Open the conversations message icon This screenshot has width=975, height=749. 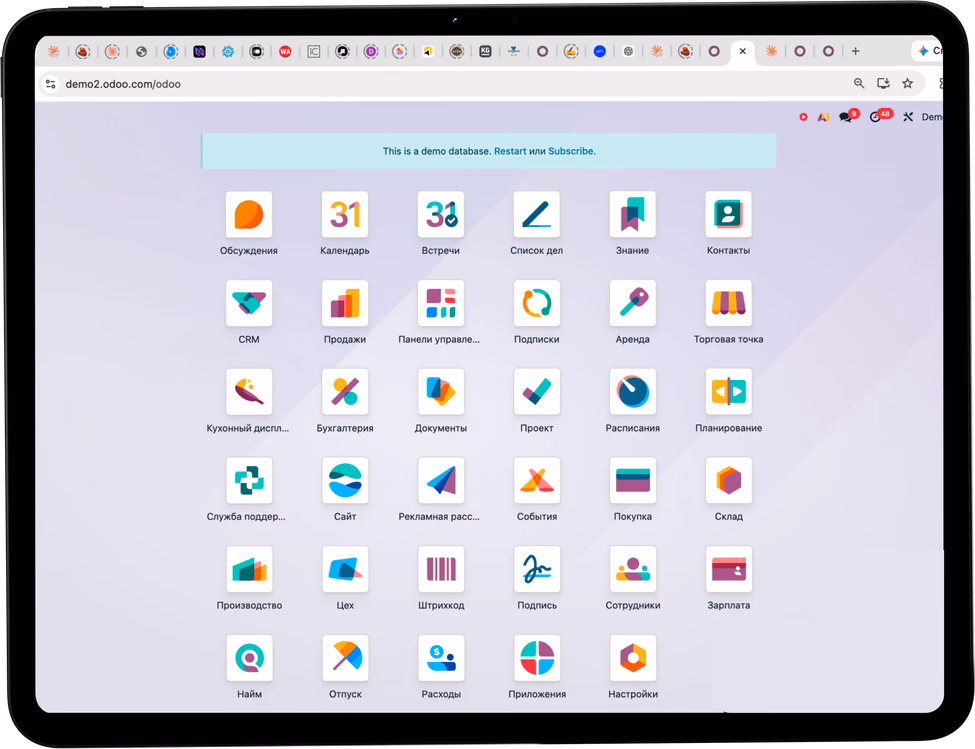click(846, 117)
